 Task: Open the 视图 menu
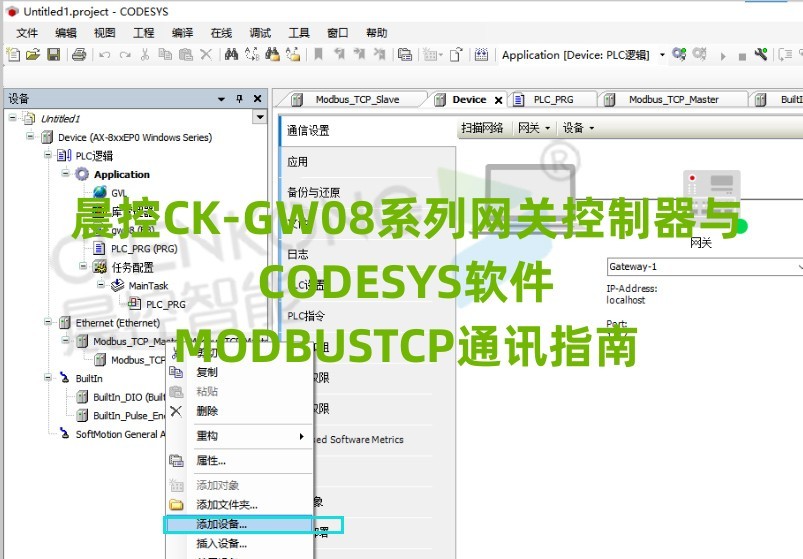tap(104, 33)
